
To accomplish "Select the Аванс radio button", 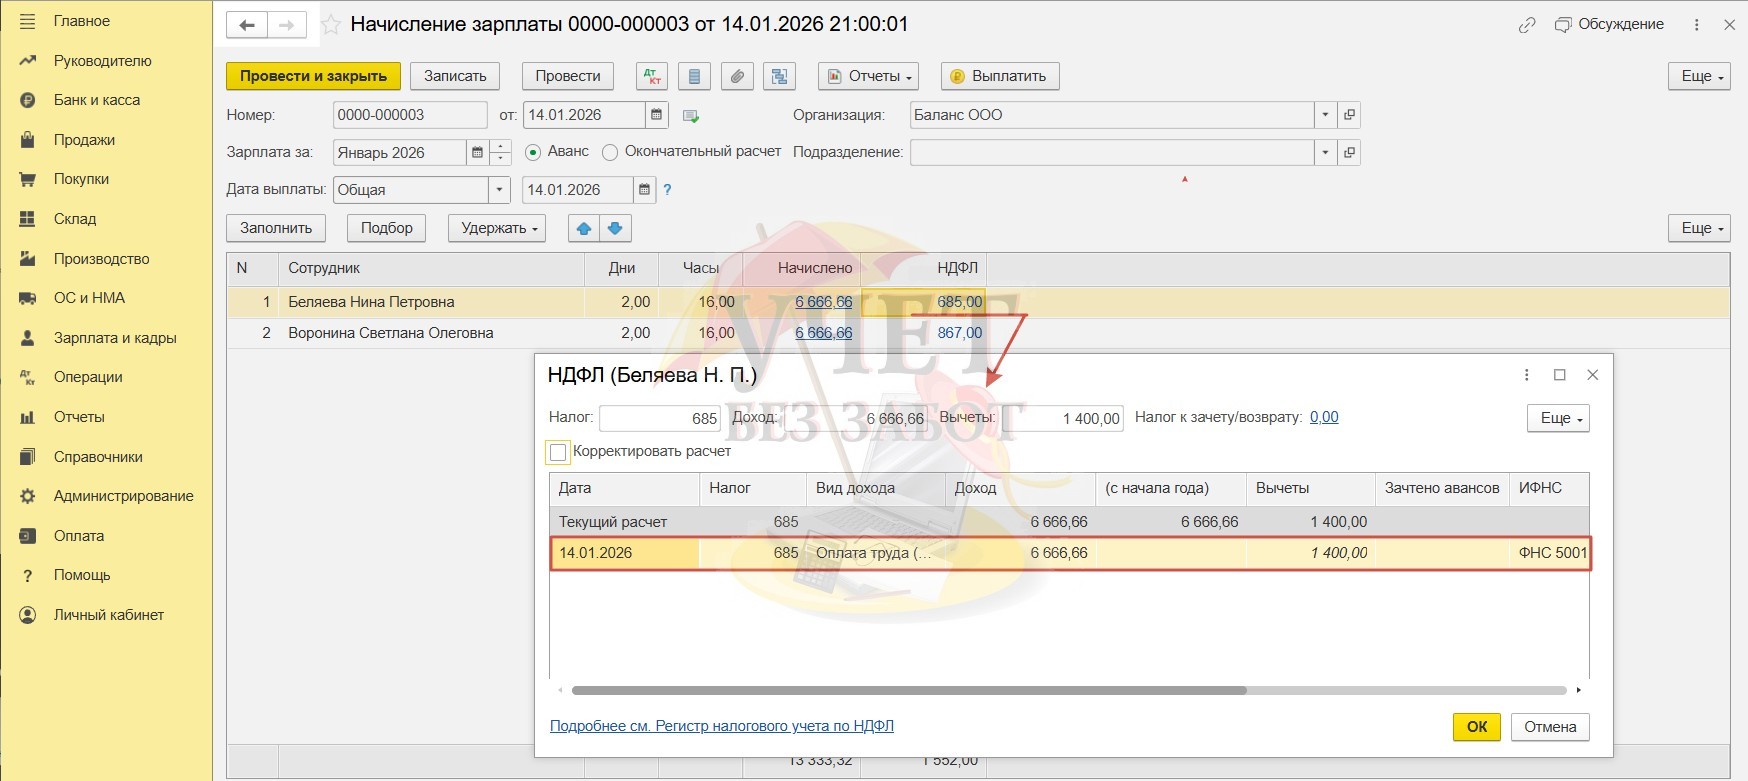I will 533,152.
